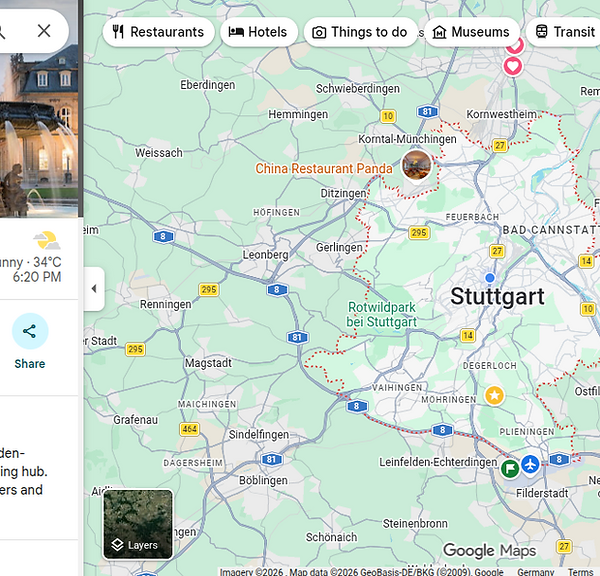Click the Höfingen district label
Screen dimensions: 600x576
point(276,212)
